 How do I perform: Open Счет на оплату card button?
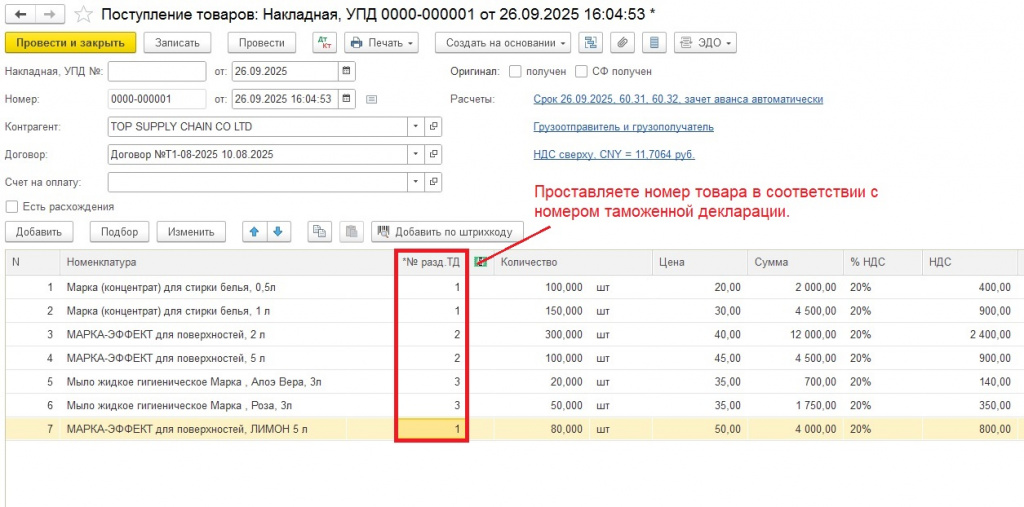[433, 182]
